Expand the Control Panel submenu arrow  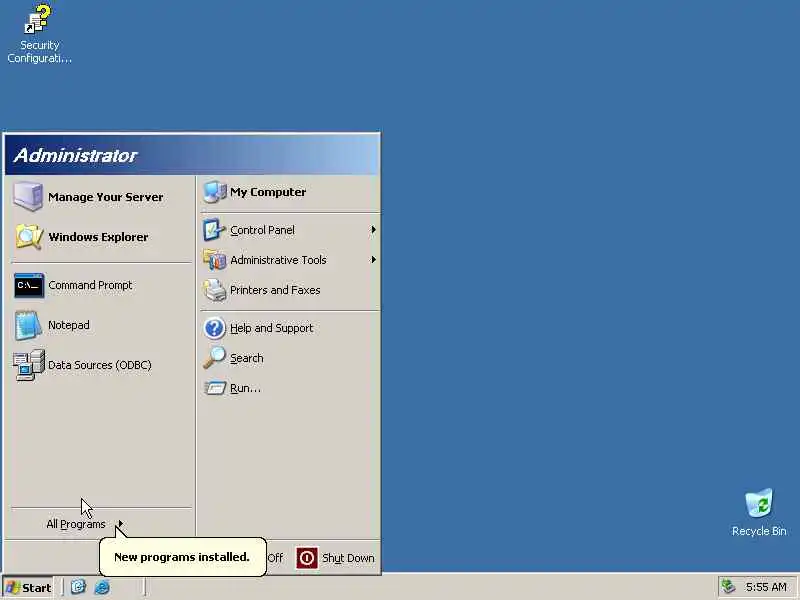373,230
